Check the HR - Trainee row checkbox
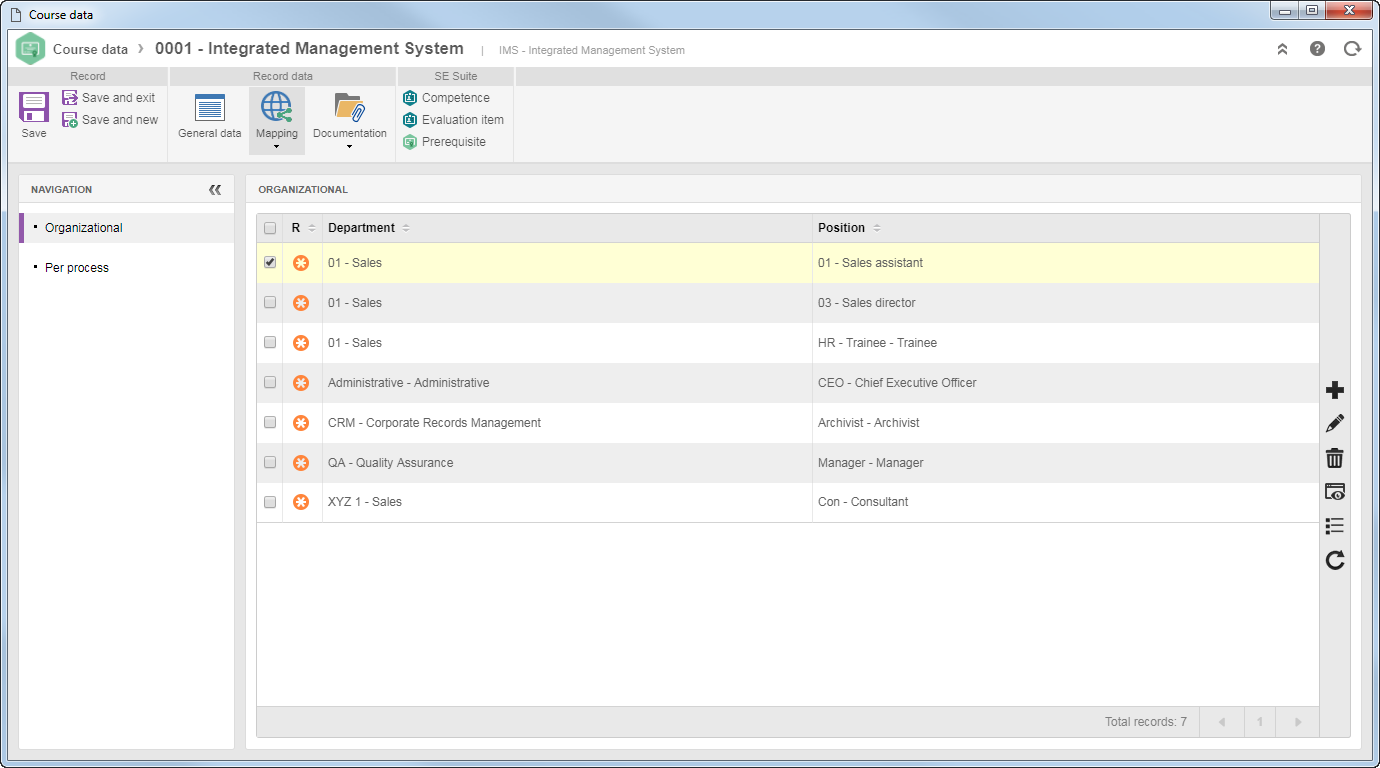The image size is (1380, 768). click(270, 342)
